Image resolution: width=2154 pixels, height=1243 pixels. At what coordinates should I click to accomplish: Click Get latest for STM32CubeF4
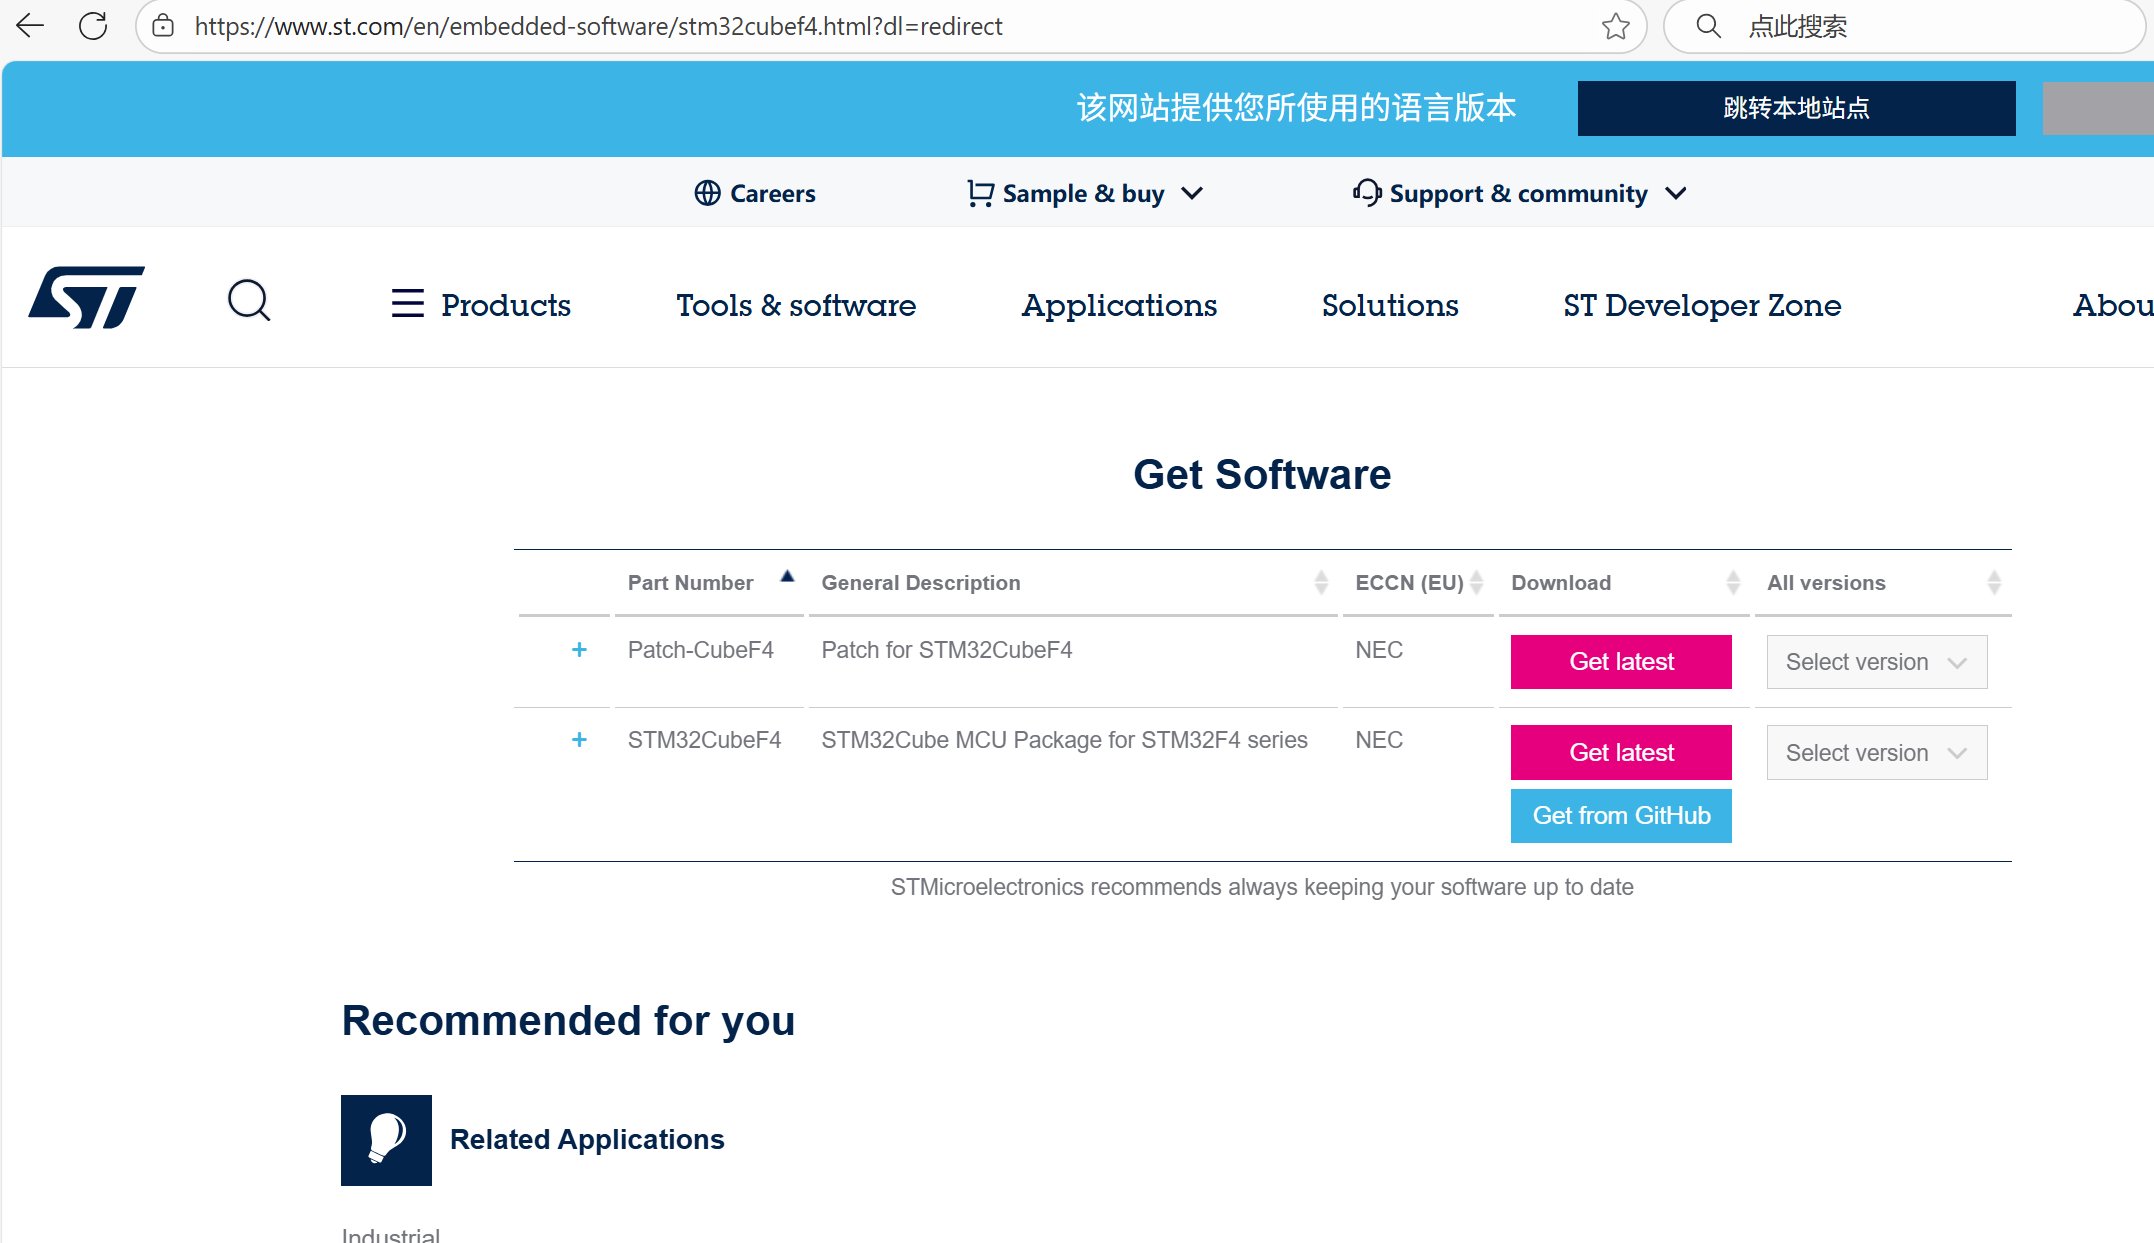tap(1621, 753)
